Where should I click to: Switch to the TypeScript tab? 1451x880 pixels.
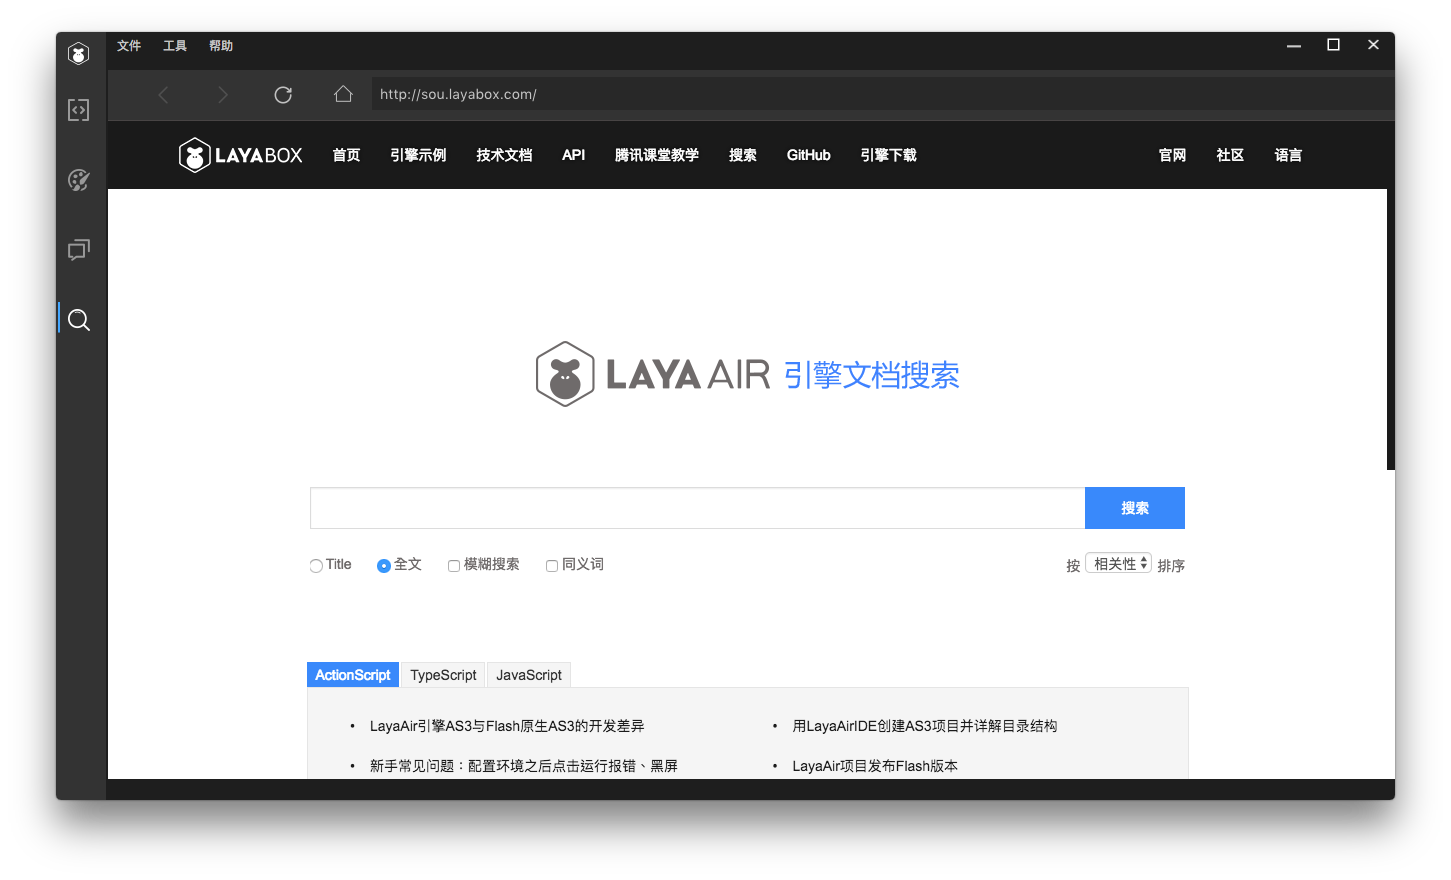[443, 675]
